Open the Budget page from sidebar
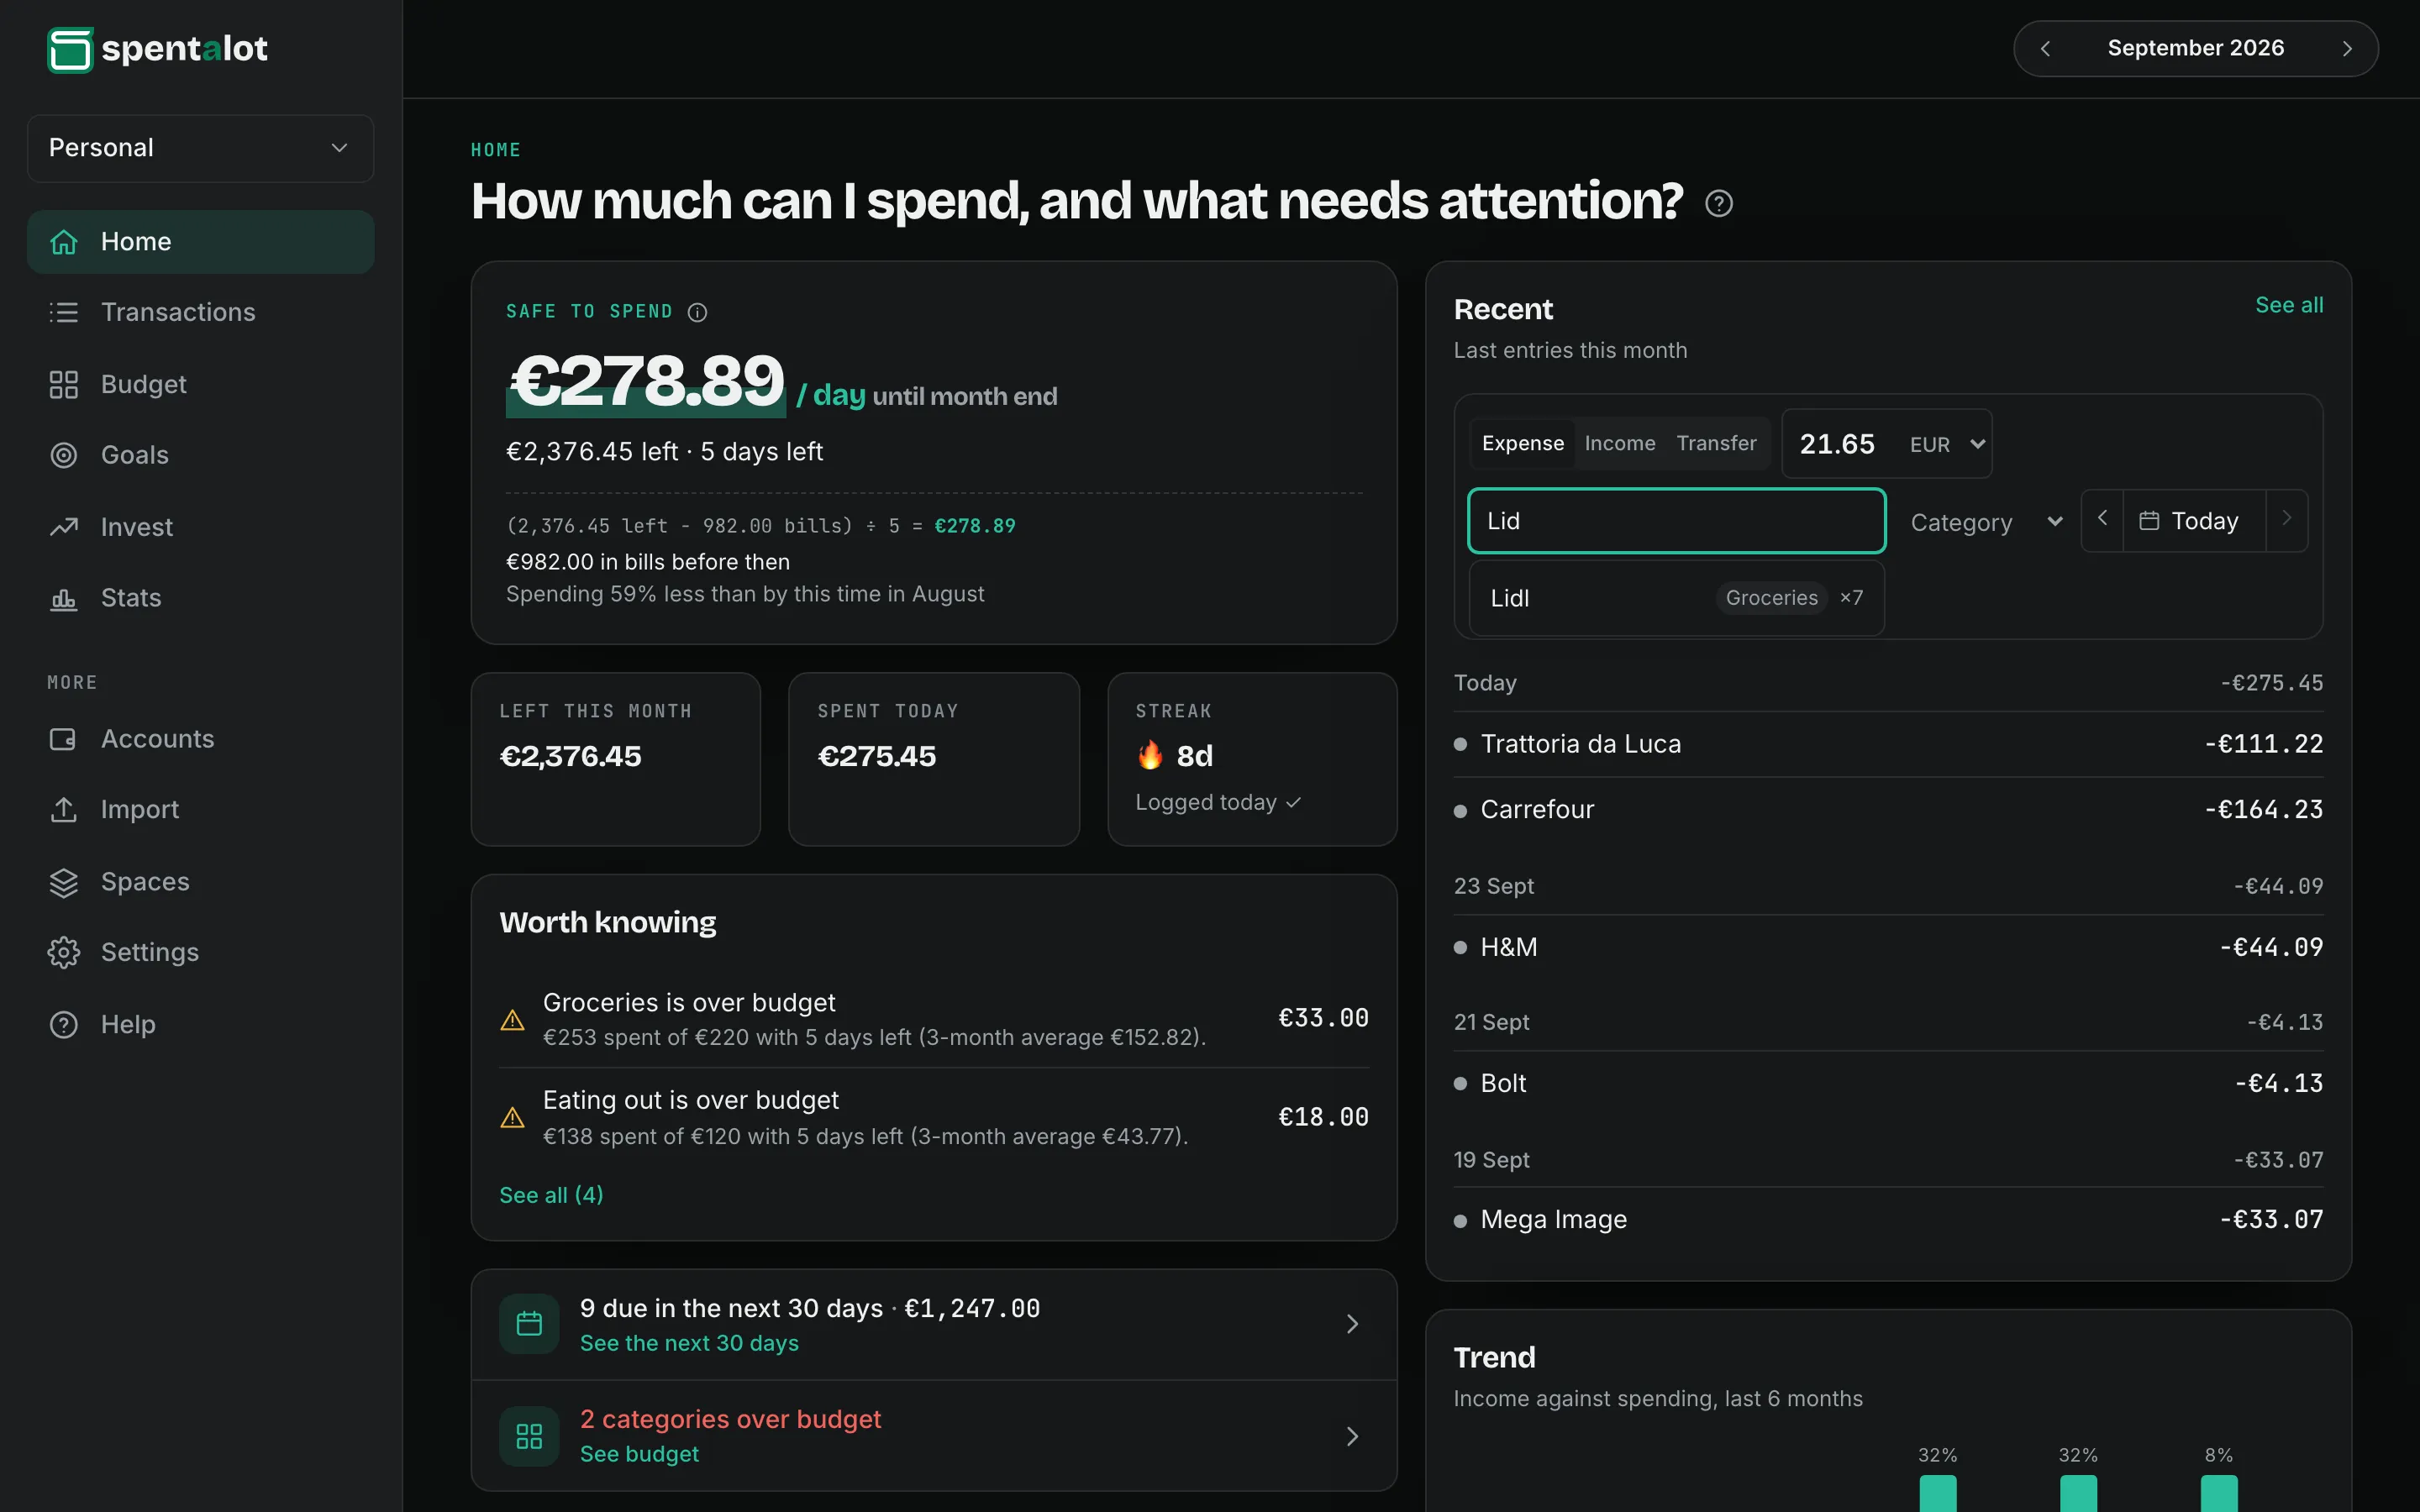Screen dimensions: 2420x1512 click(200, 384)
